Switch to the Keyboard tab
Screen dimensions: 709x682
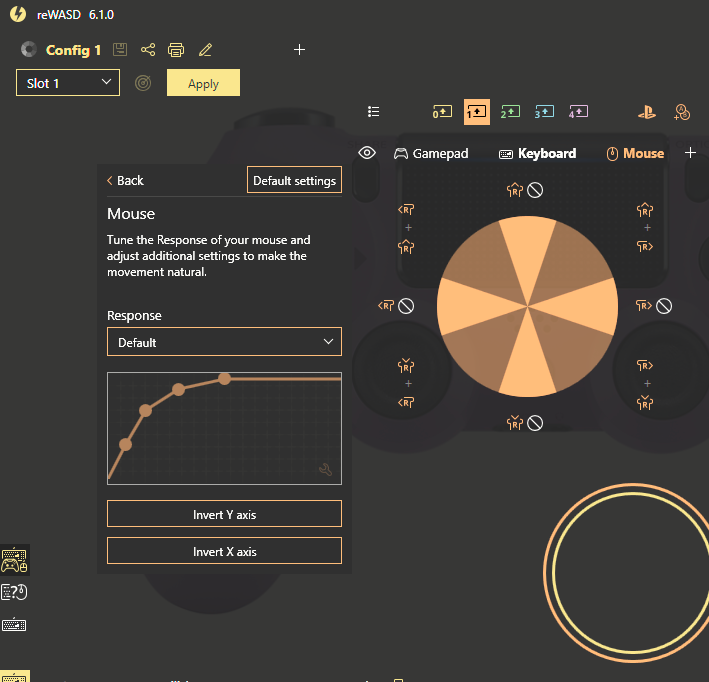[537, 153]
